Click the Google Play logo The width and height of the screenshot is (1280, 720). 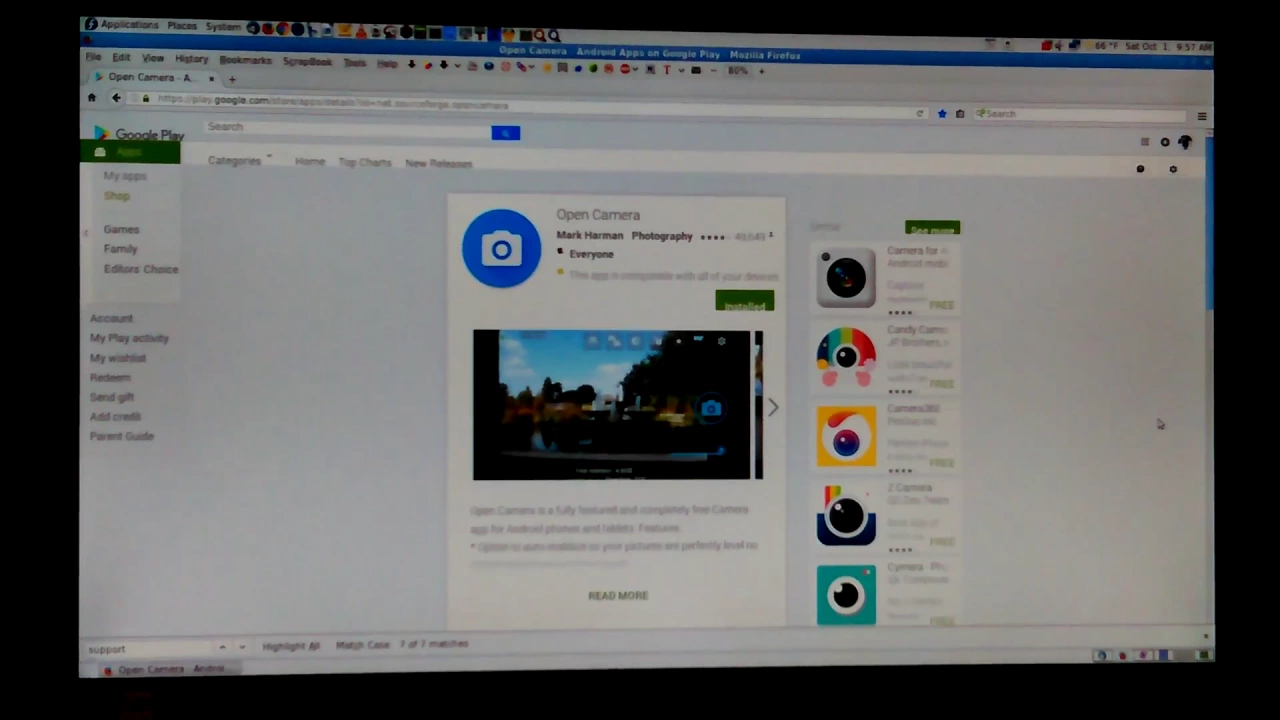click(138, 134)
